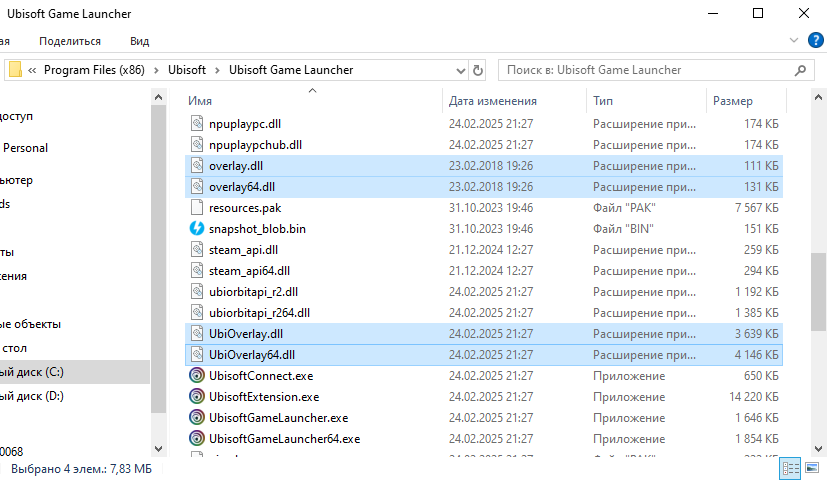Click the navigation pane scroll down arrow

[158, 449]
